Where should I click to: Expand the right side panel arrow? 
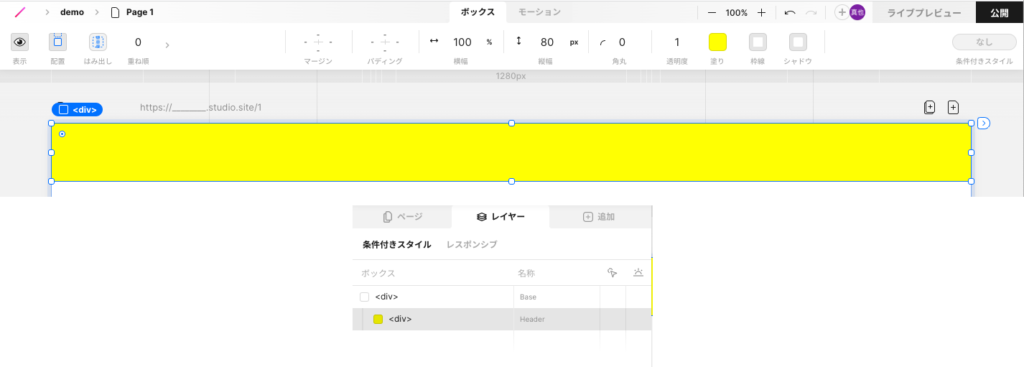[x=984, y=123]
